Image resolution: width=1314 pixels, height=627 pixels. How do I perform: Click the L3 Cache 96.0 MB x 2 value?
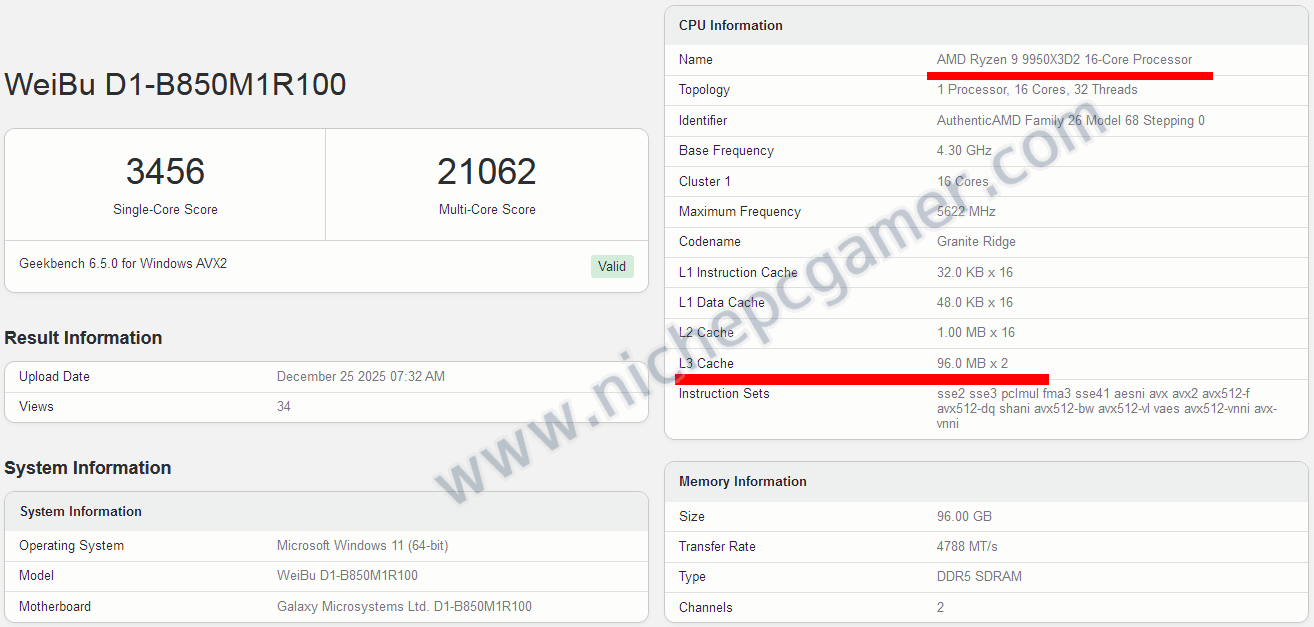click(972, 364)
